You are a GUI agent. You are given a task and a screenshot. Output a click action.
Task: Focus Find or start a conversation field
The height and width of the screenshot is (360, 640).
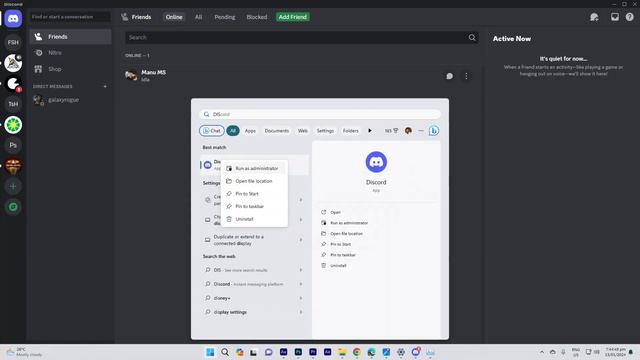click(70, 17)
